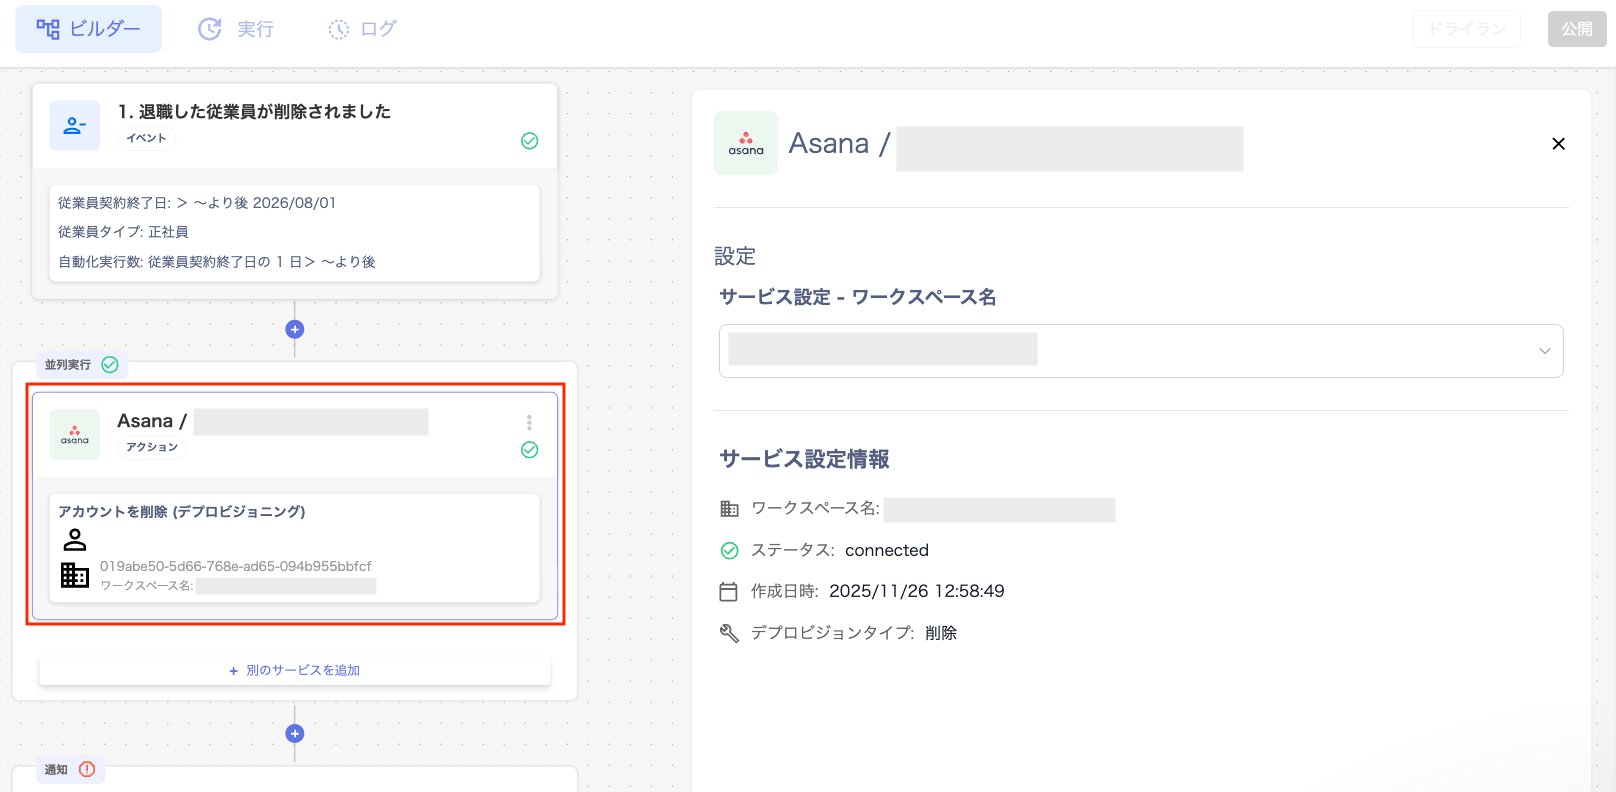Click 別のサービスを追加 button

(x=295, y=671)
